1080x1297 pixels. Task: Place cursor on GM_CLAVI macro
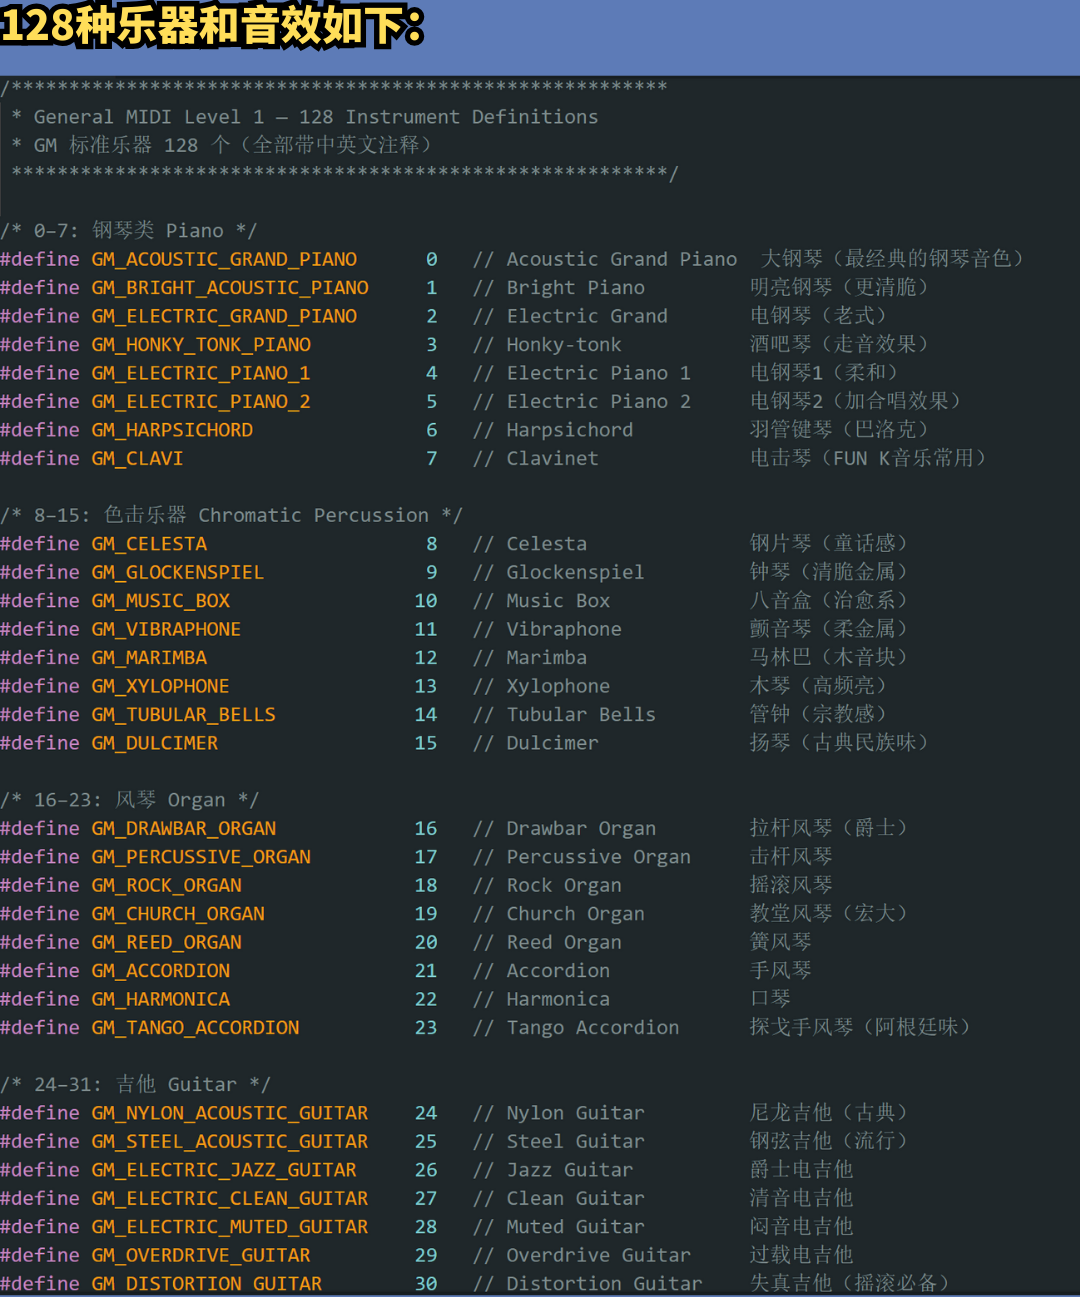pyautogui.click(x=137, y=459)
